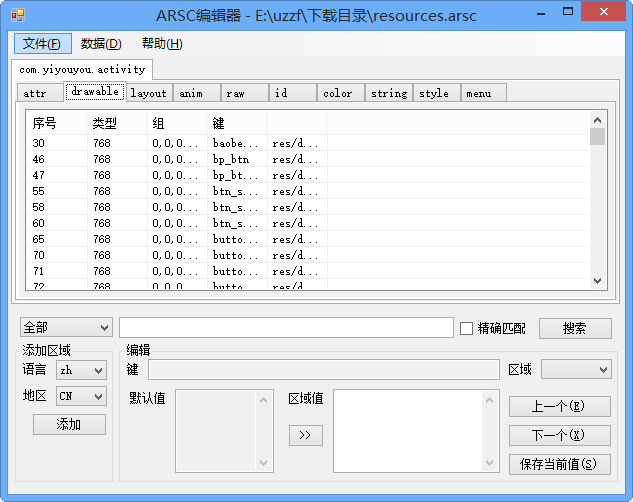Click the search text input field
Viewport: 633px width, 502px height.
click(x=286, y=327)
